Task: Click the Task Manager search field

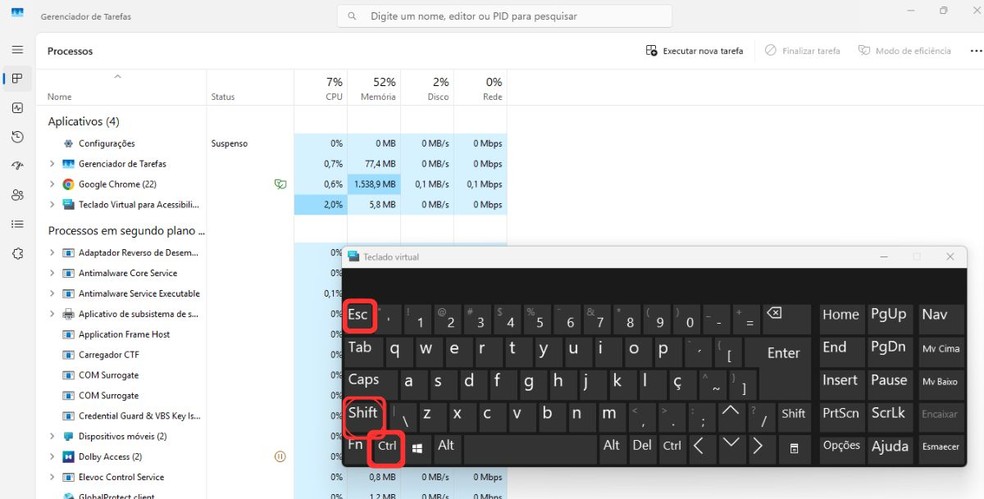Action: [x=505, y=16]
